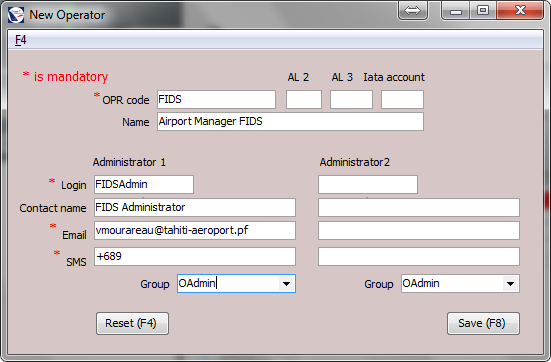Click the 'OPR code' label
This screenshot has width=551, height=362.
(126, 100)
